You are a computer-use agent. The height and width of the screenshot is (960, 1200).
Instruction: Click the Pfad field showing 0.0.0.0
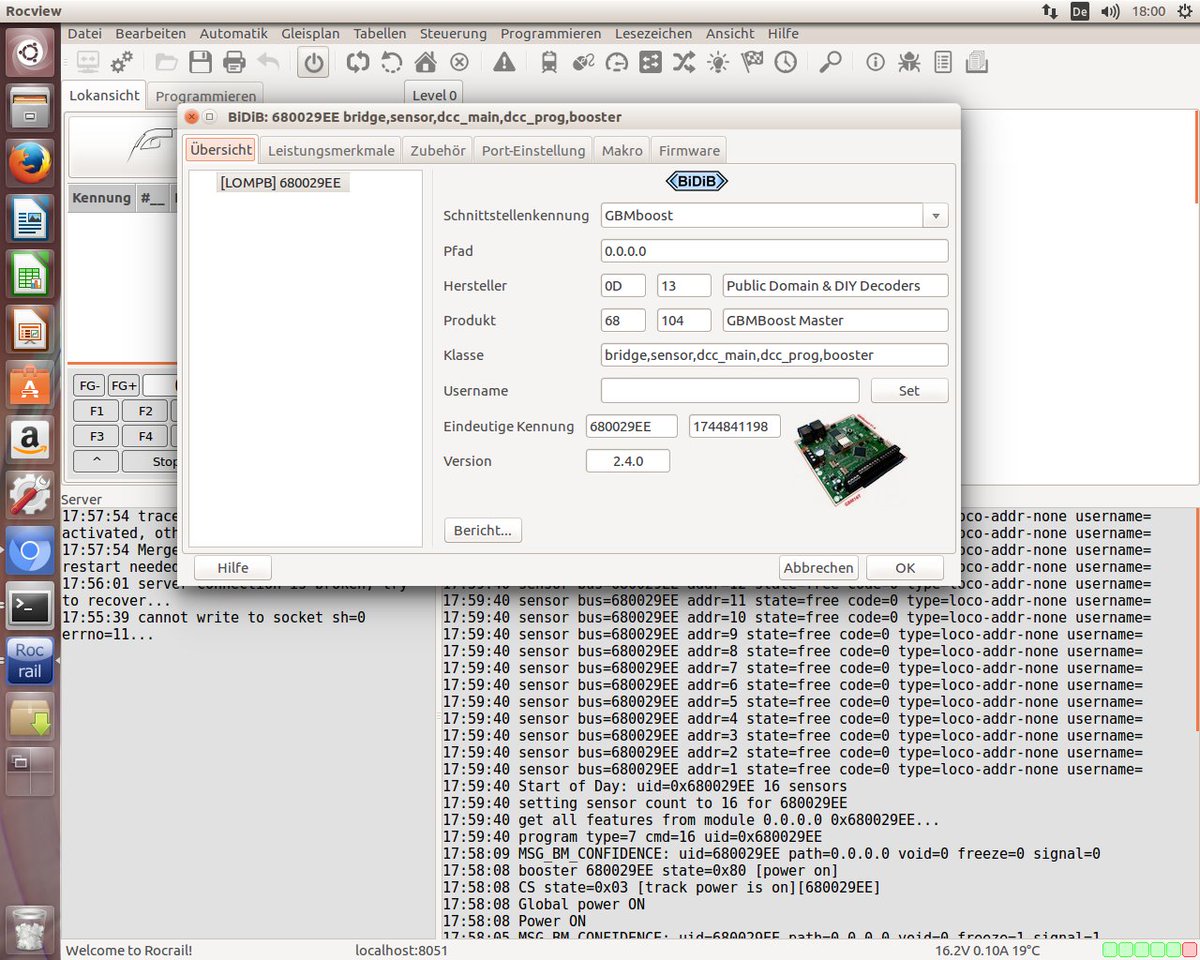775,251
